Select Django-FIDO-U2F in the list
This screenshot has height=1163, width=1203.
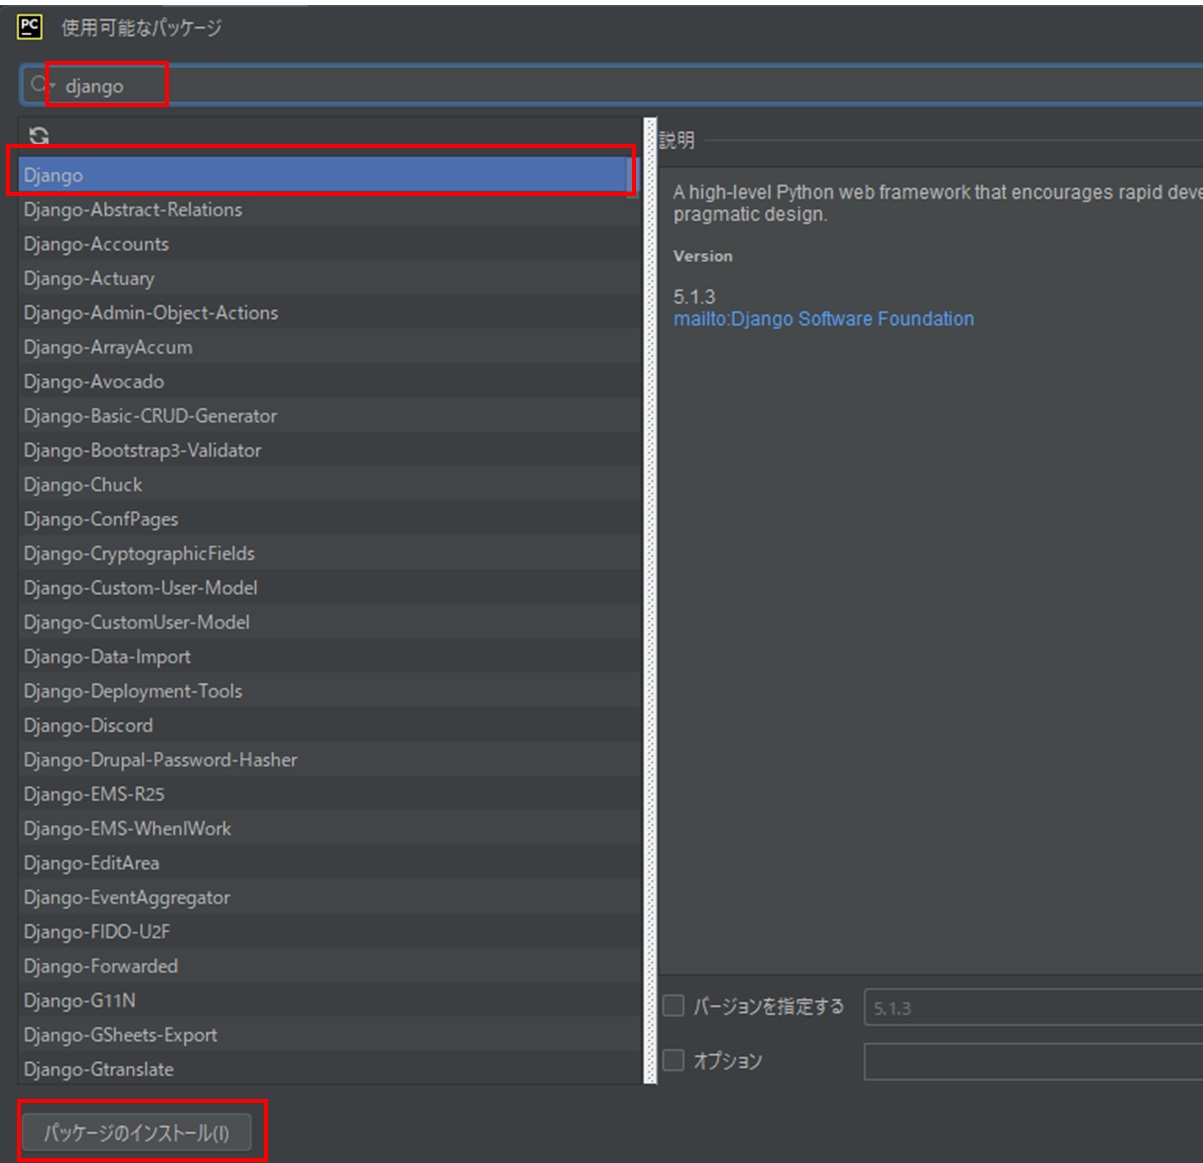(329, 932)
